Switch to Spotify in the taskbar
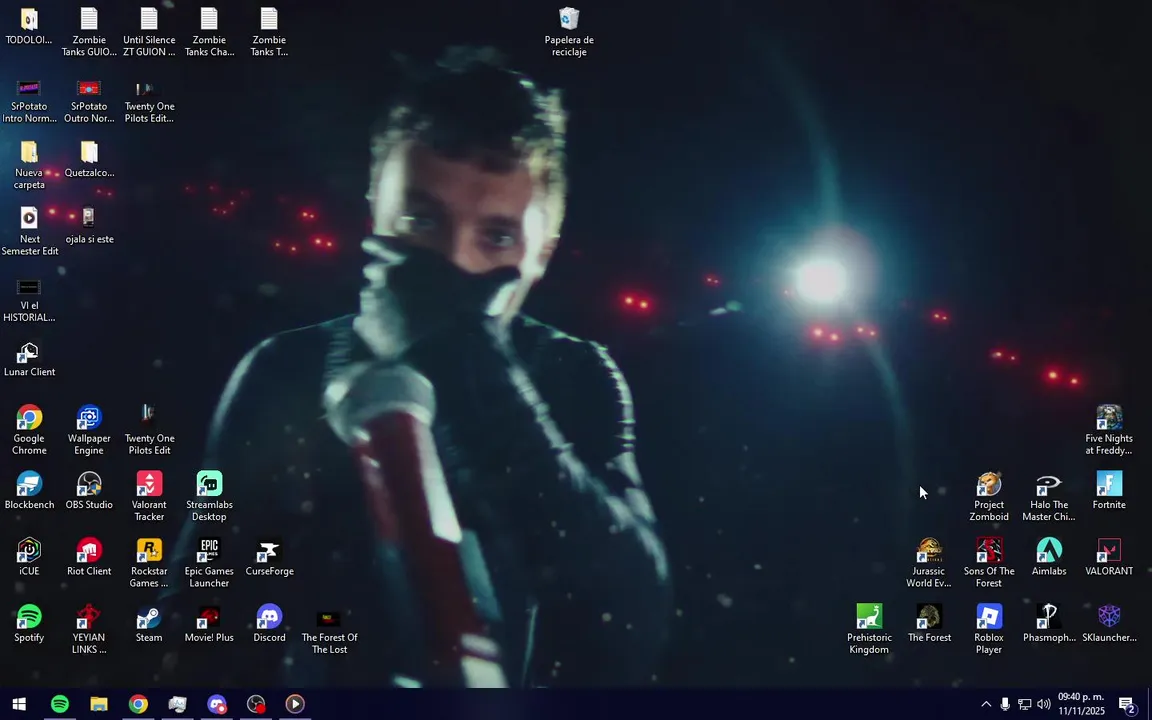 60,704
